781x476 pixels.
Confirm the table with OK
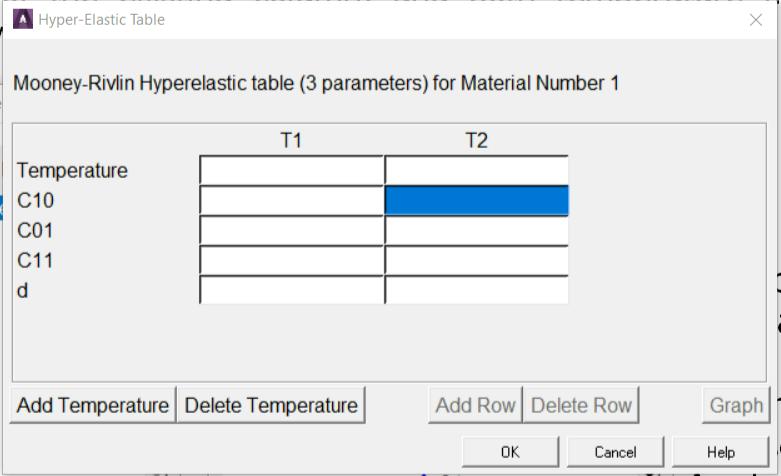510,452
